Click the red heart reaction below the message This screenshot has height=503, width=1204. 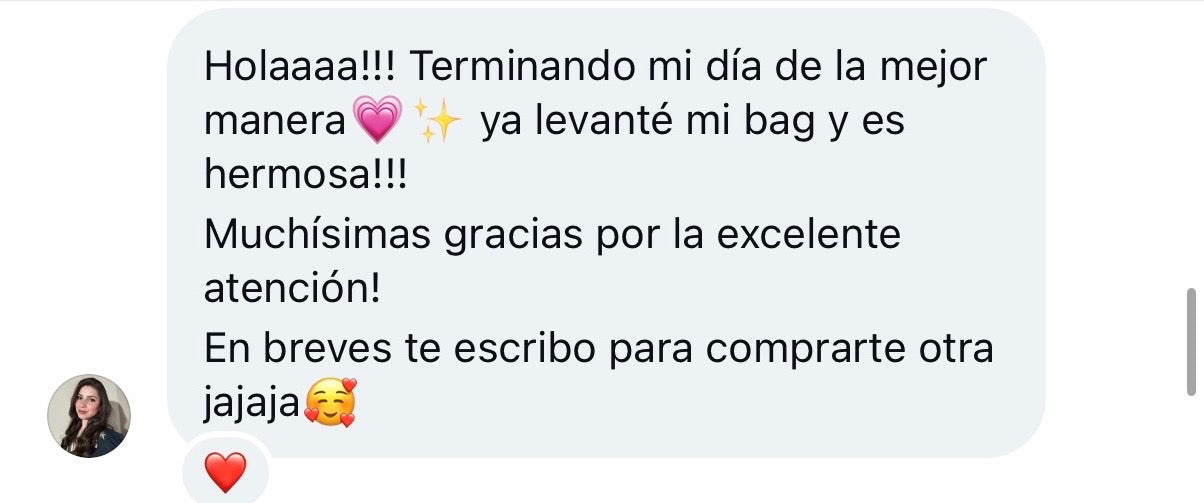click(x=225, y=472)
